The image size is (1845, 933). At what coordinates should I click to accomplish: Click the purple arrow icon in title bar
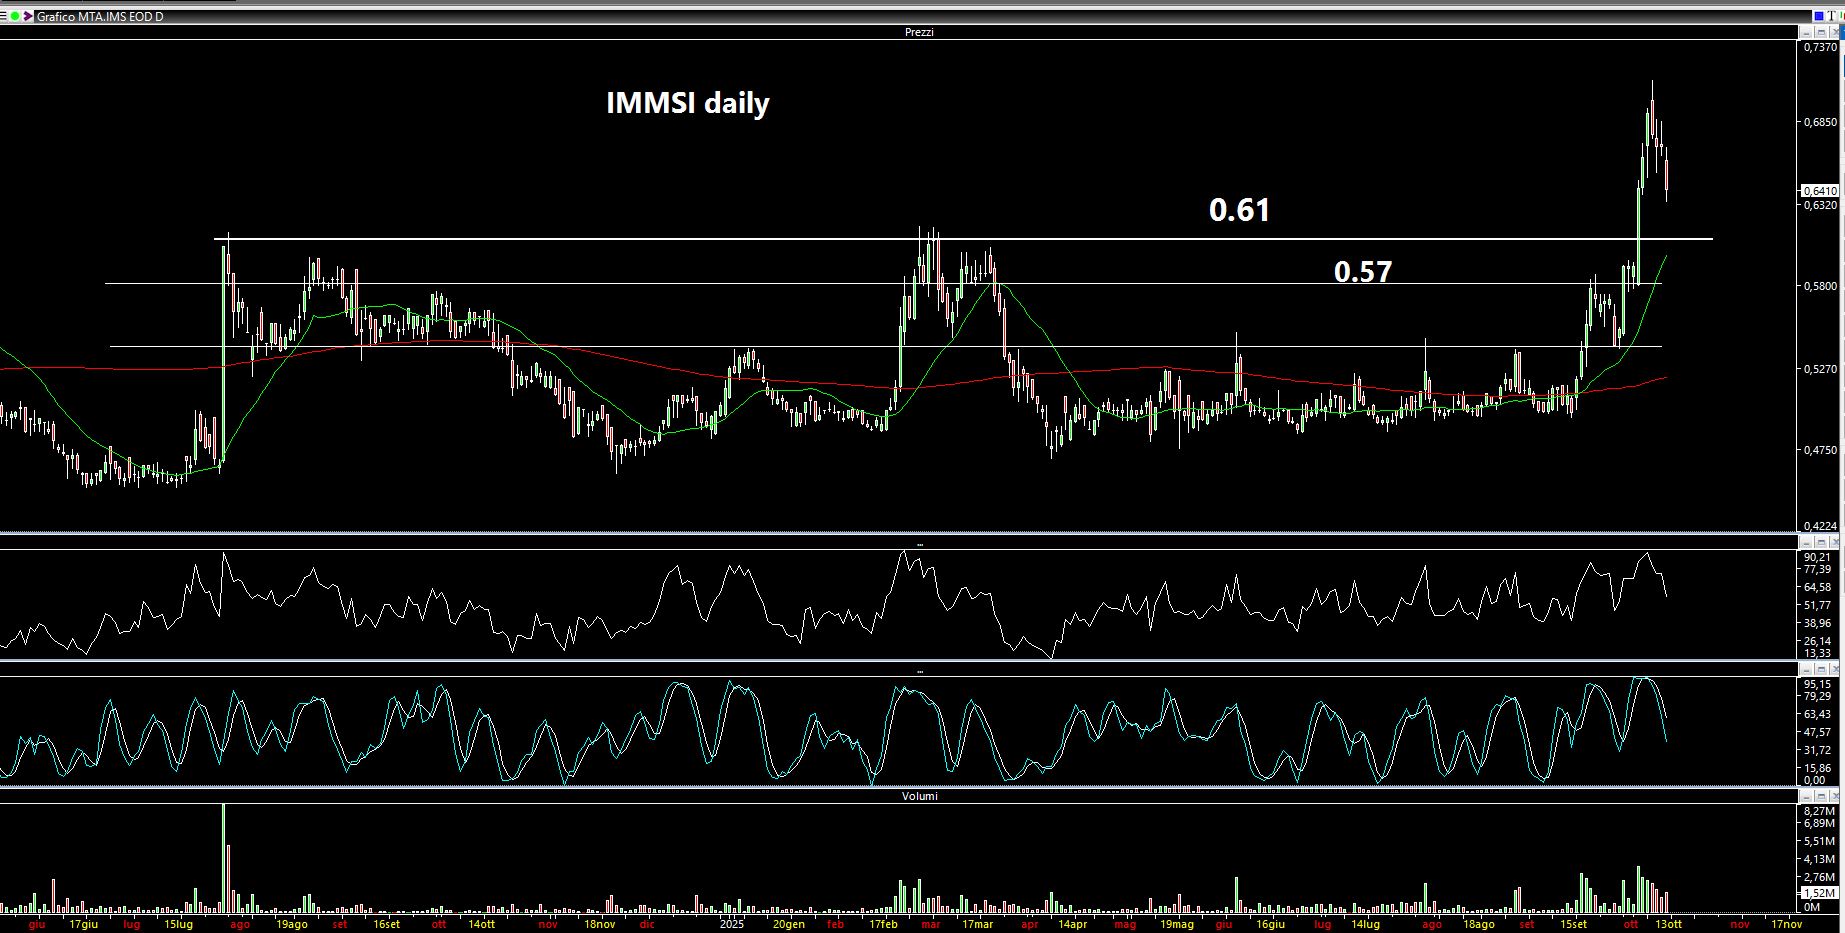(x=28, y=17)
